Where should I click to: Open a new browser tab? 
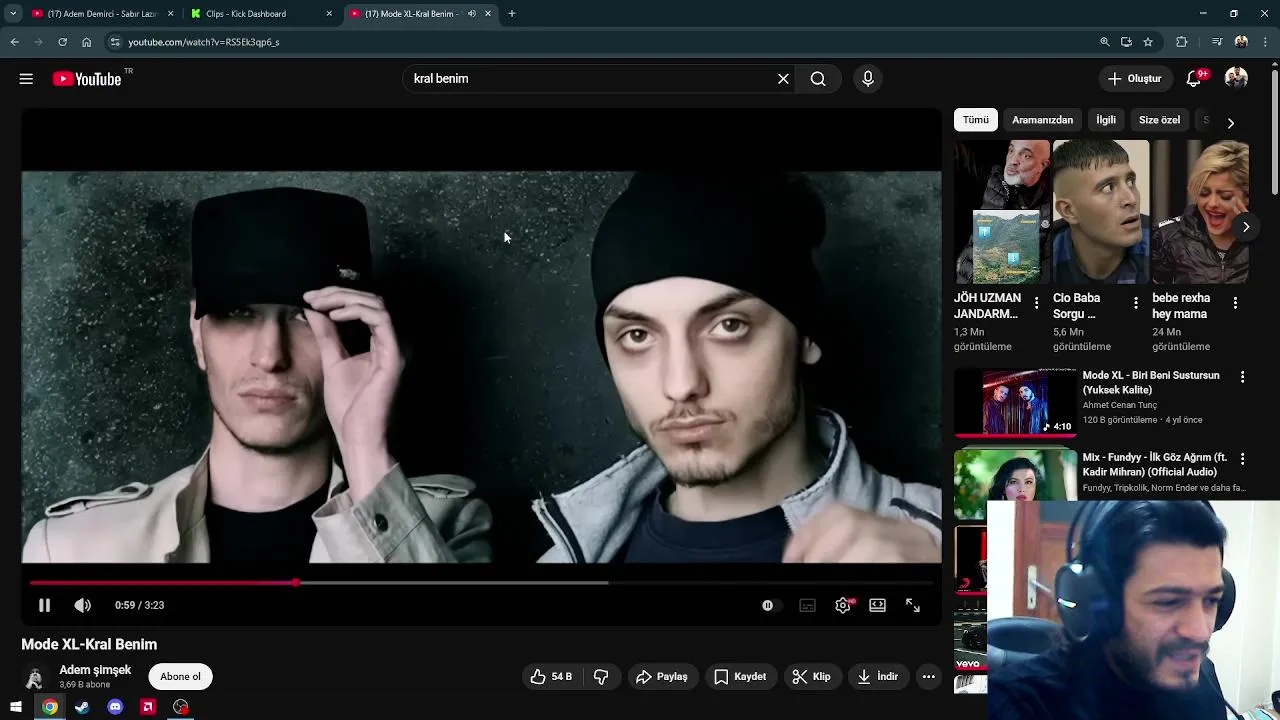coord(512,14)
